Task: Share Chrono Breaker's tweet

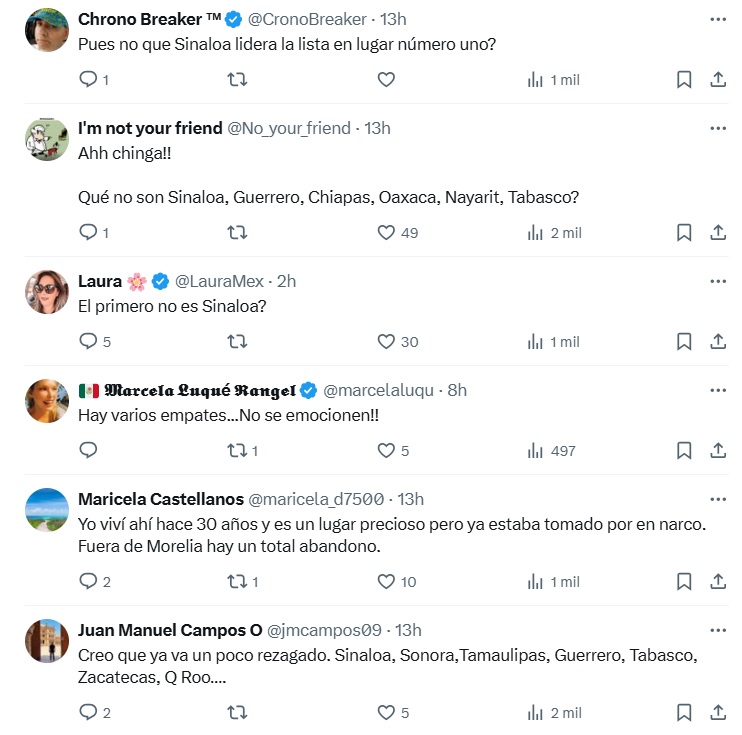Action: click(718, 80)
